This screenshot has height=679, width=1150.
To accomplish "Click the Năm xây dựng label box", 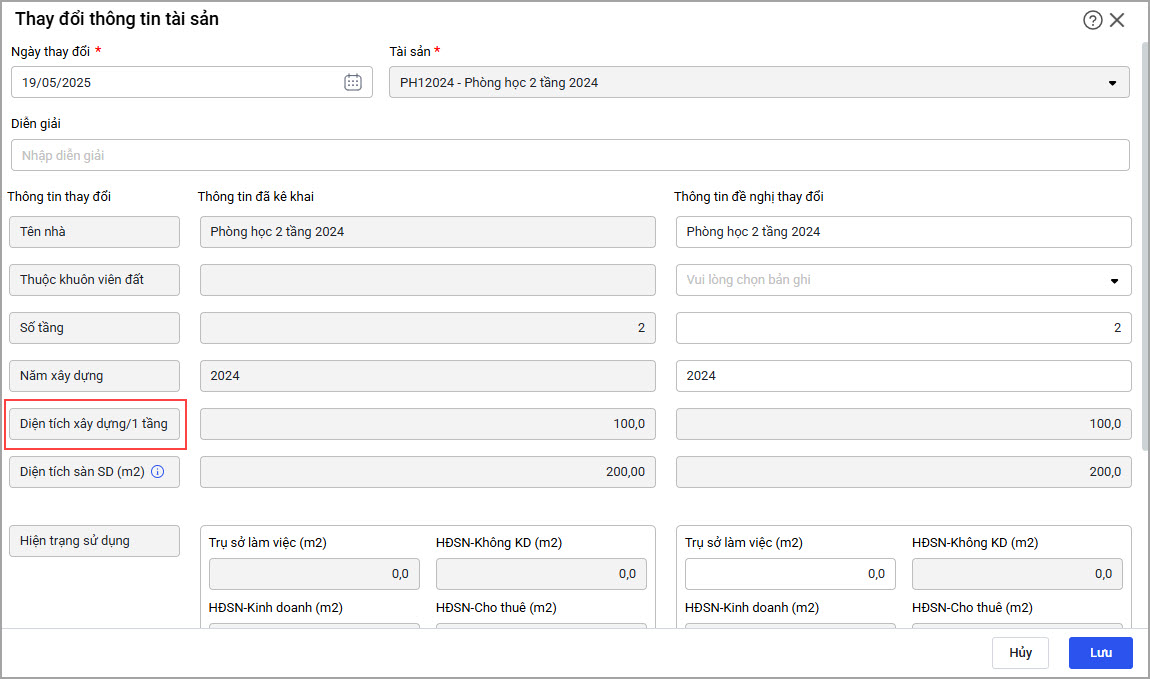I will point(94,376).
